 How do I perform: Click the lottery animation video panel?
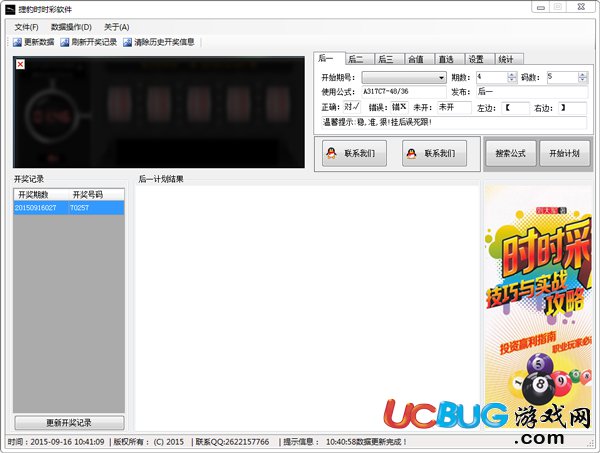159,112
